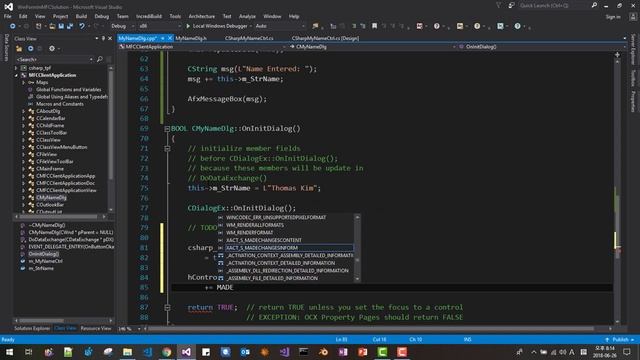The image size is (640, 360).
Task: Open the IncrediBuild menu
Action: point(149,16)
